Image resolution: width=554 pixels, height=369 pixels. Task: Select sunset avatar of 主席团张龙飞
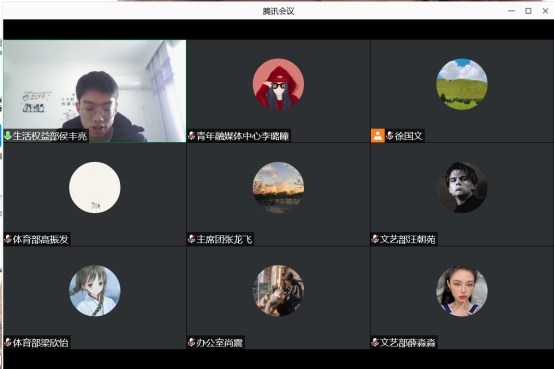click(x=278, y=187)
